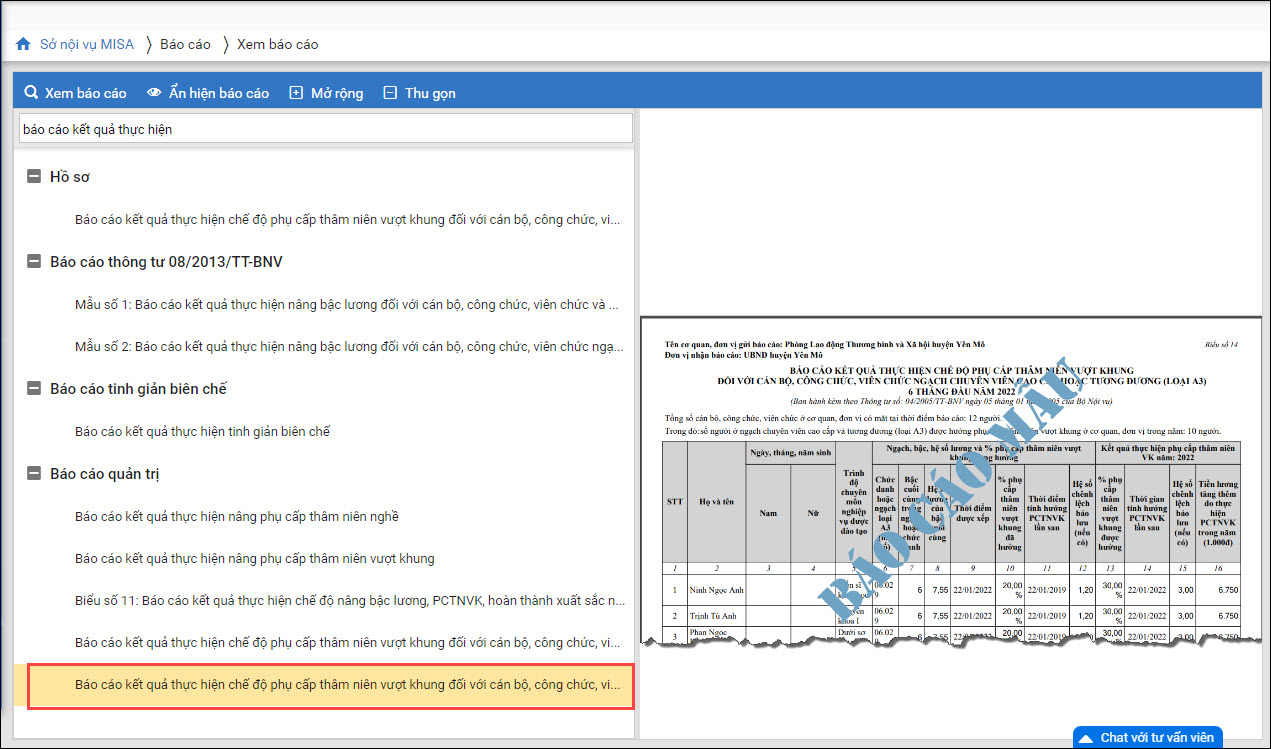Open Báo cáo kết quả thực hiện tinh giản biên chế

pos(202,431)
